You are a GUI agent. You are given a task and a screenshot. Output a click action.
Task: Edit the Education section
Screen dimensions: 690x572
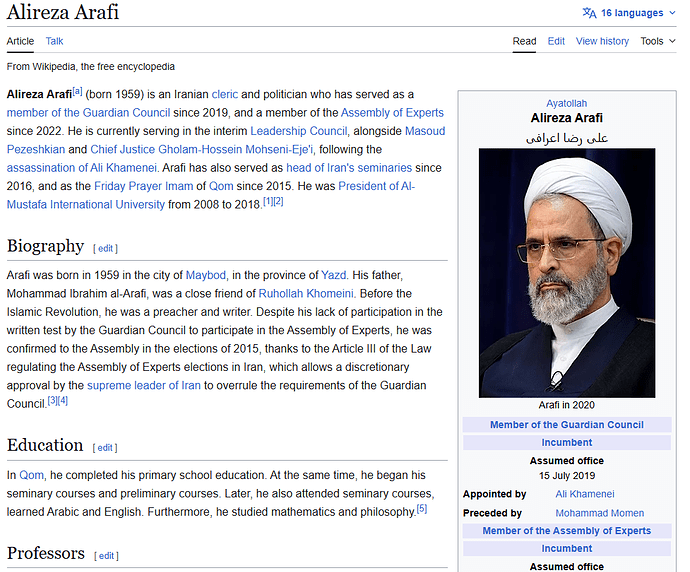(105, 447)
